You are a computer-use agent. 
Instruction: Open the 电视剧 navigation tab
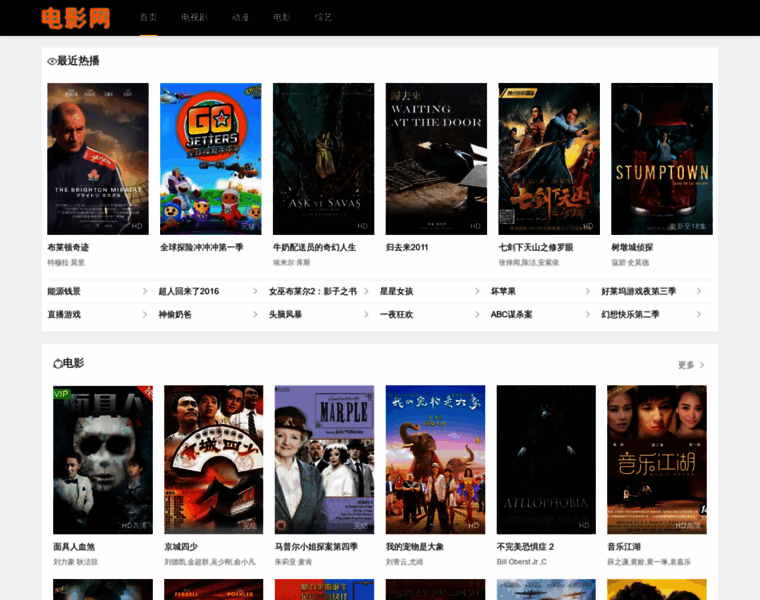pos(194,17)
